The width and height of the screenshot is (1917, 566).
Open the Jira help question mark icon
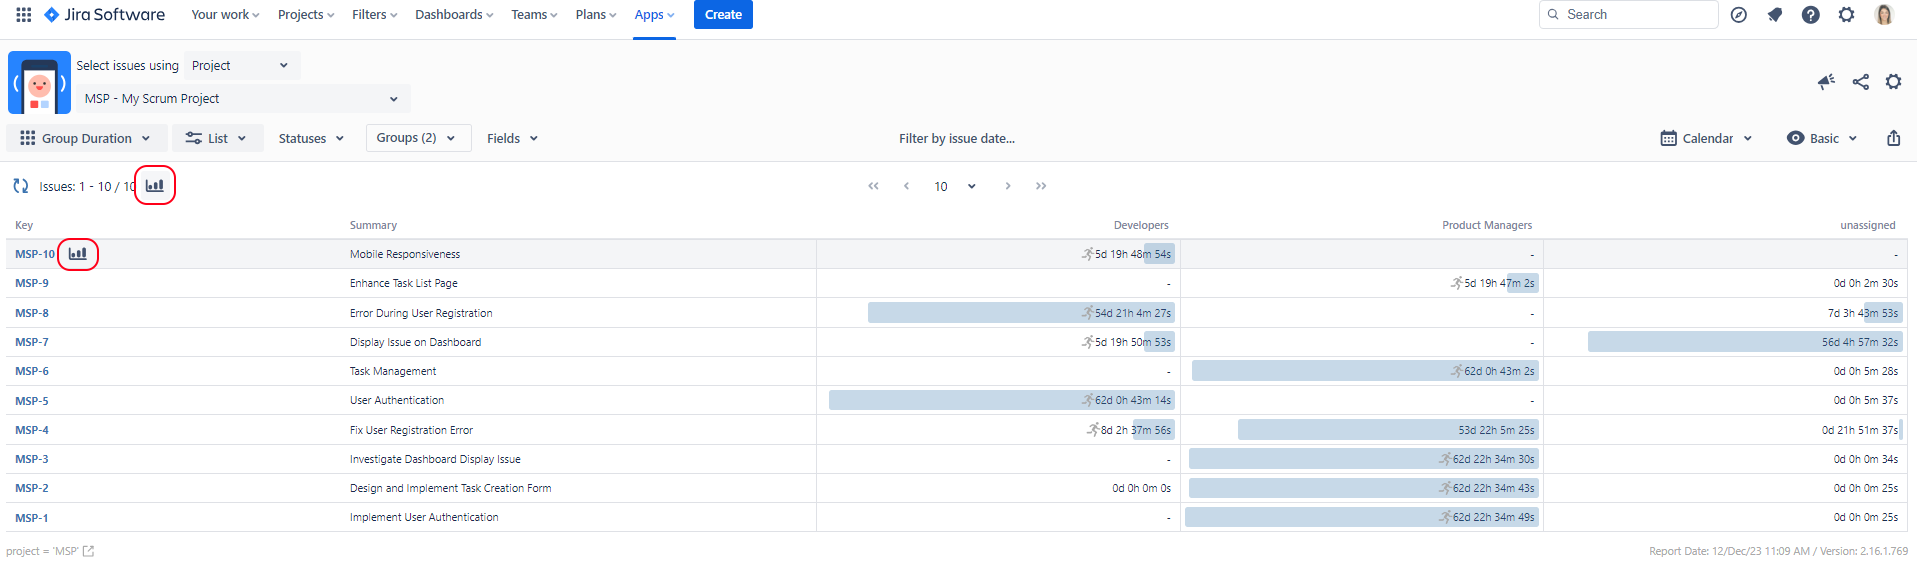point(1810,14)
